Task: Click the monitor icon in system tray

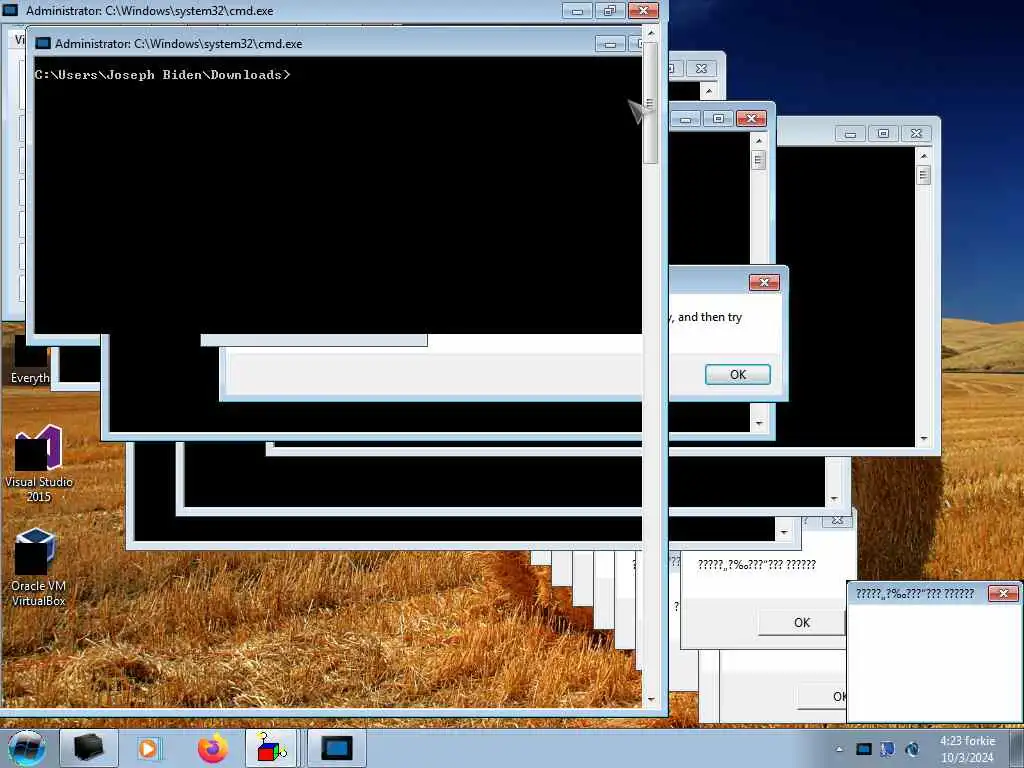Action: coord(863,749)
